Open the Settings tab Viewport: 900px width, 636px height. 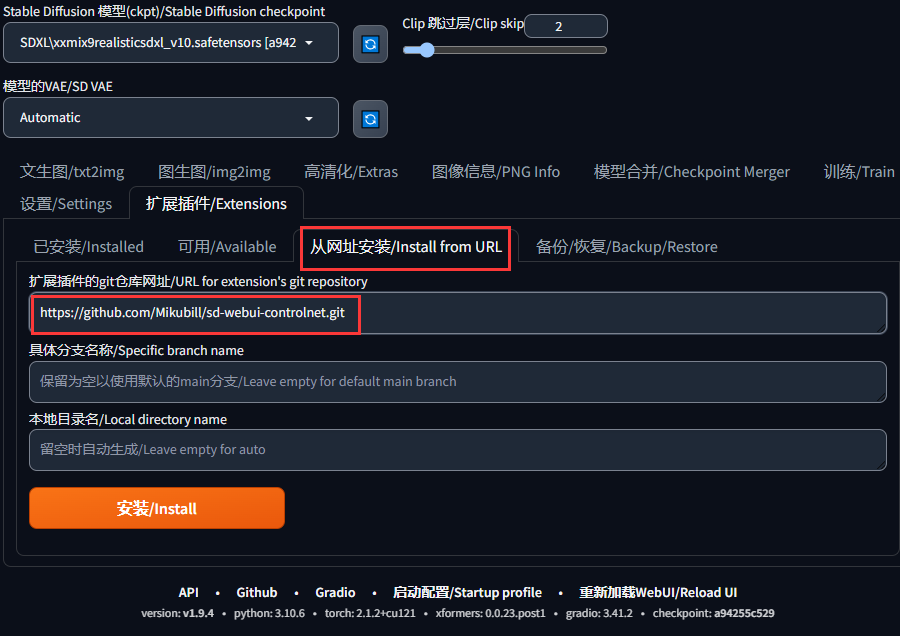tap(66, 204)
